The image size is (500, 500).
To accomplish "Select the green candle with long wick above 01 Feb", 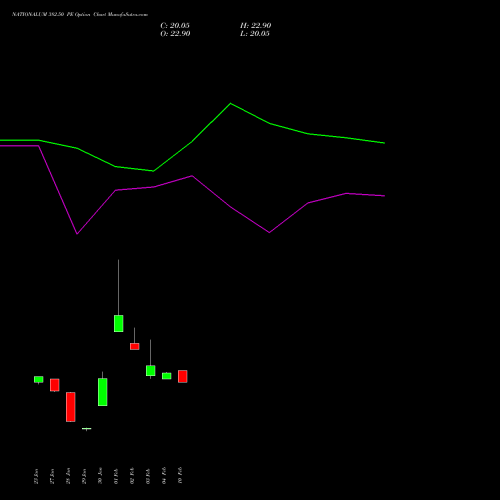I will [x=119, y=323].
